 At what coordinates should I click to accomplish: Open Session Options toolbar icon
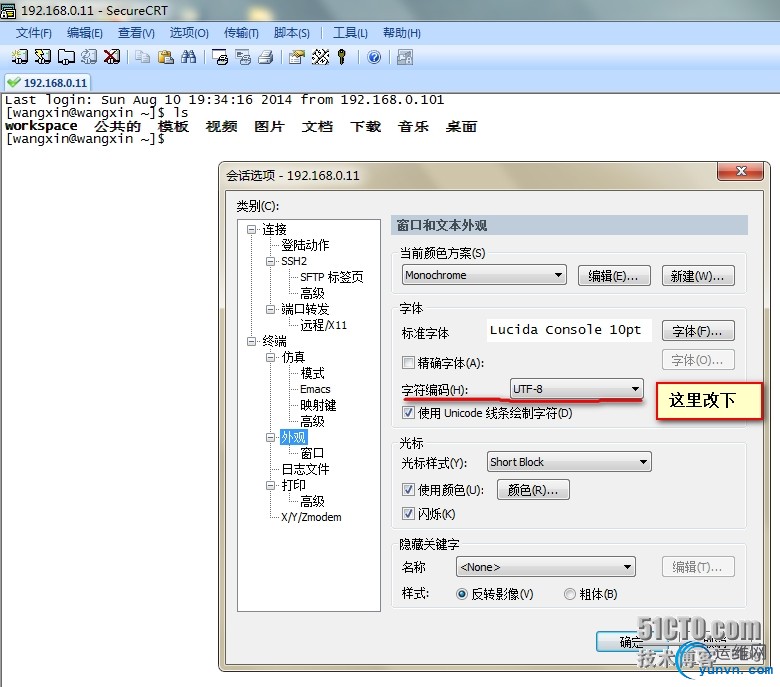296,57
